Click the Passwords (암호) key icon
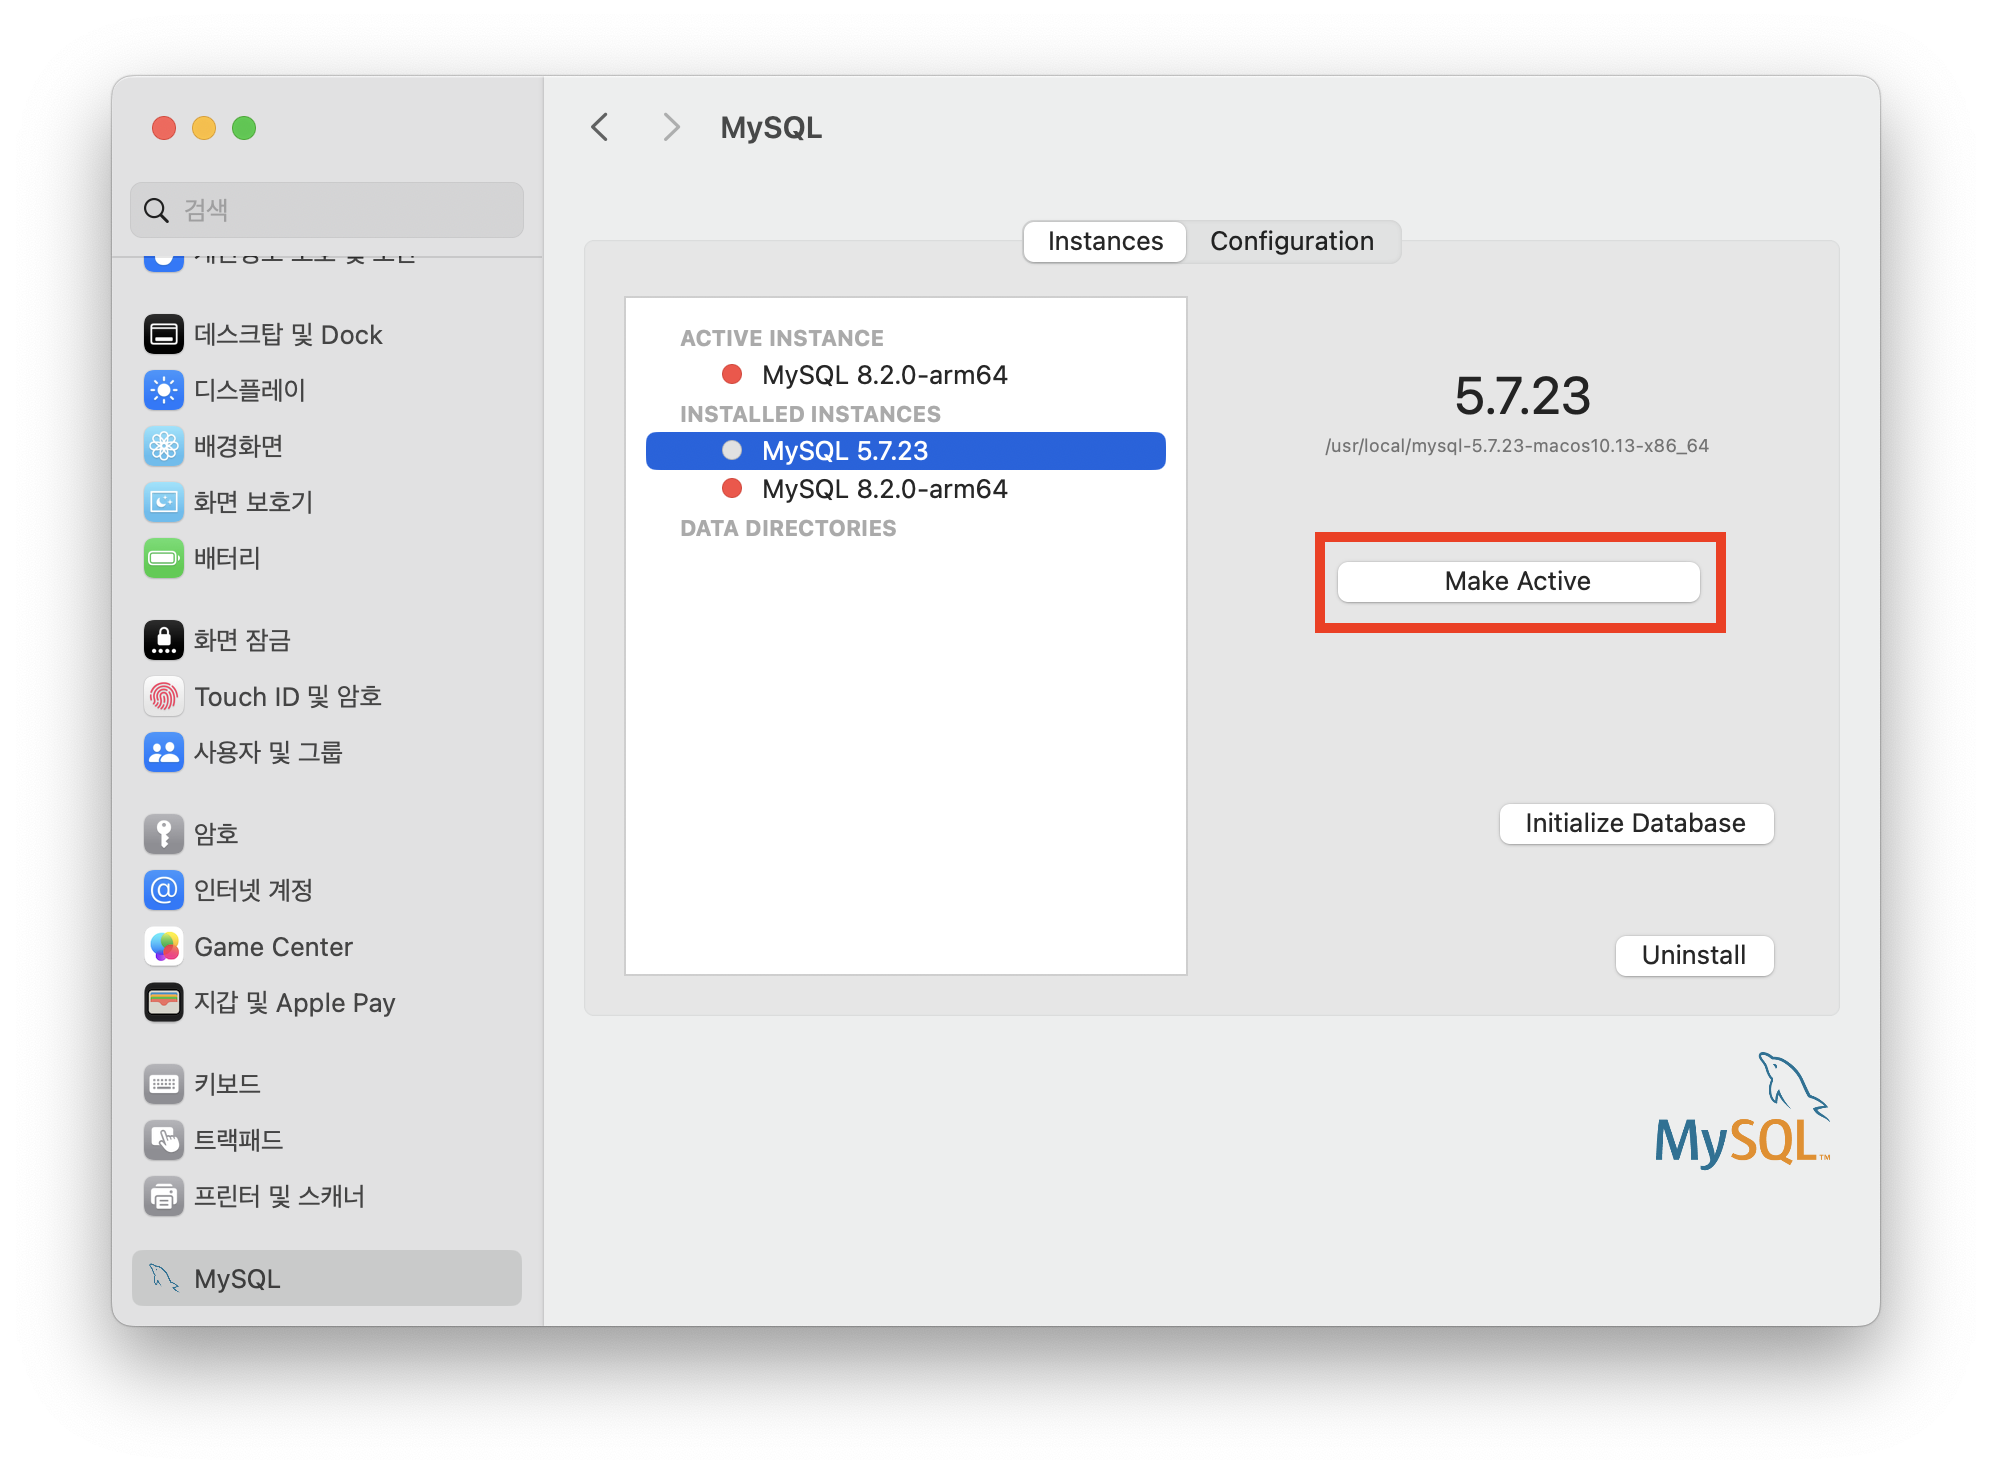The width and height of the screenshot is (1992, 1474). [164, 834]
